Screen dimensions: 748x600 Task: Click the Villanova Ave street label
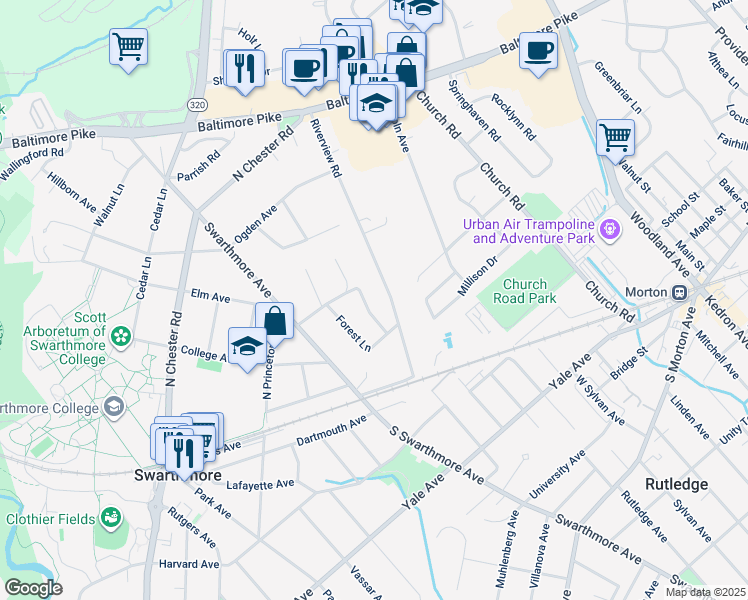[x=540, y=556]
